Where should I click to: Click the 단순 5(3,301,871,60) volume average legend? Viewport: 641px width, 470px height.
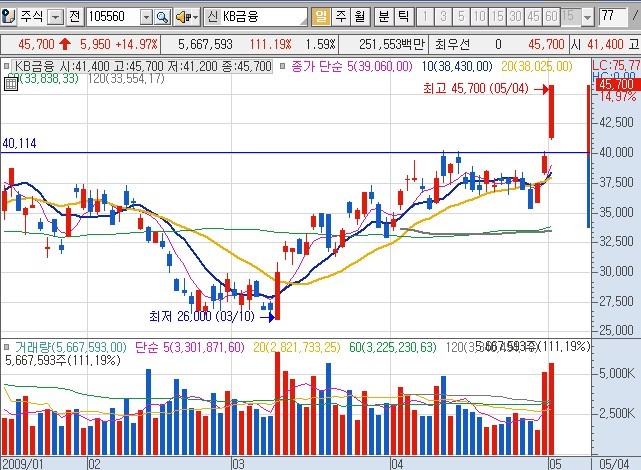[190, 347]
